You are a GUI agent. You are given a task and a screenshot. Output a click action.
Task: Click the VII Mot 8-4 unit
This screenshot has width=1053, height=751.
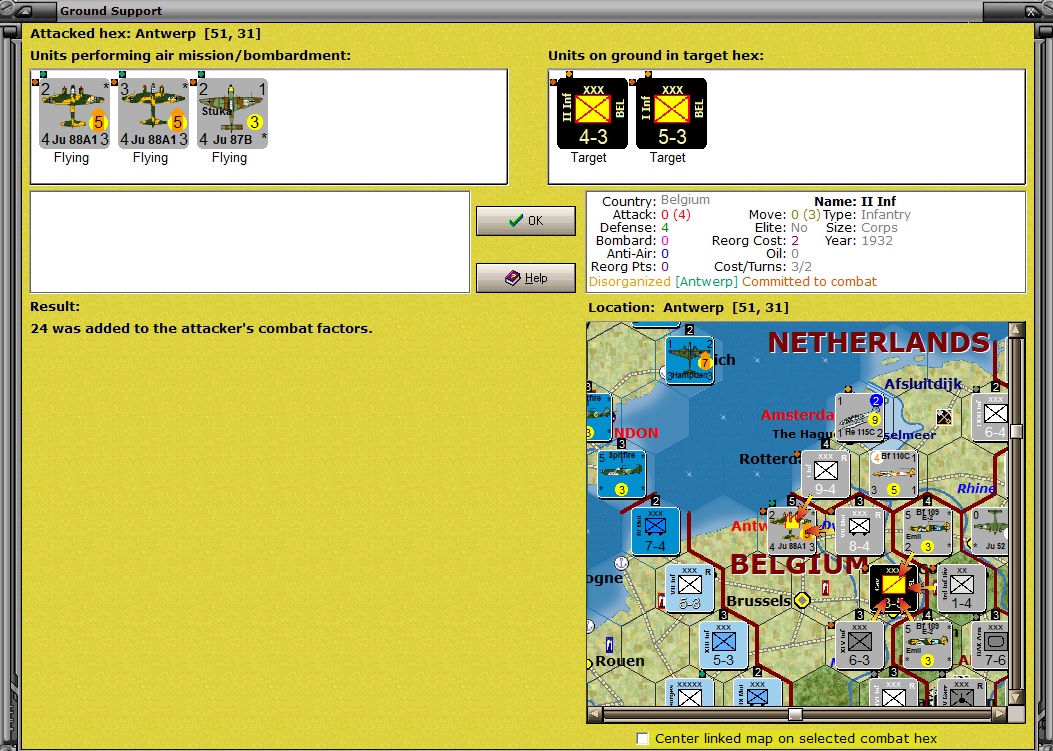(860, 531)
